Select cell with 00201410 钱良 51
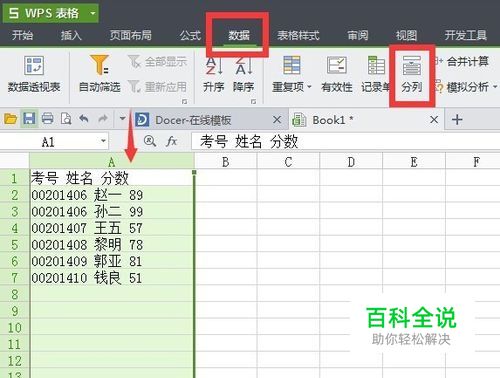500x378 pixels. (x=112, y=278)
